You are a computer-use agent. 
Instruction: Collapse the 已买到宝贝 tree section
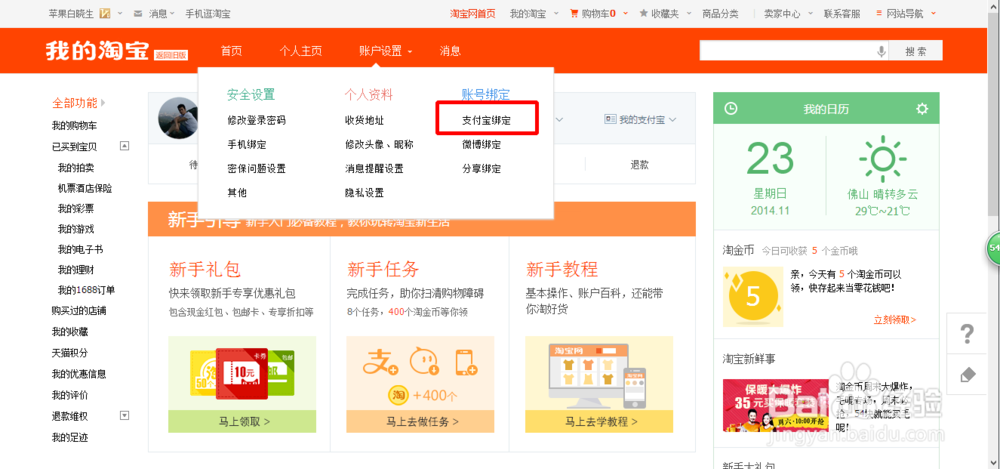tap(124, 145)
